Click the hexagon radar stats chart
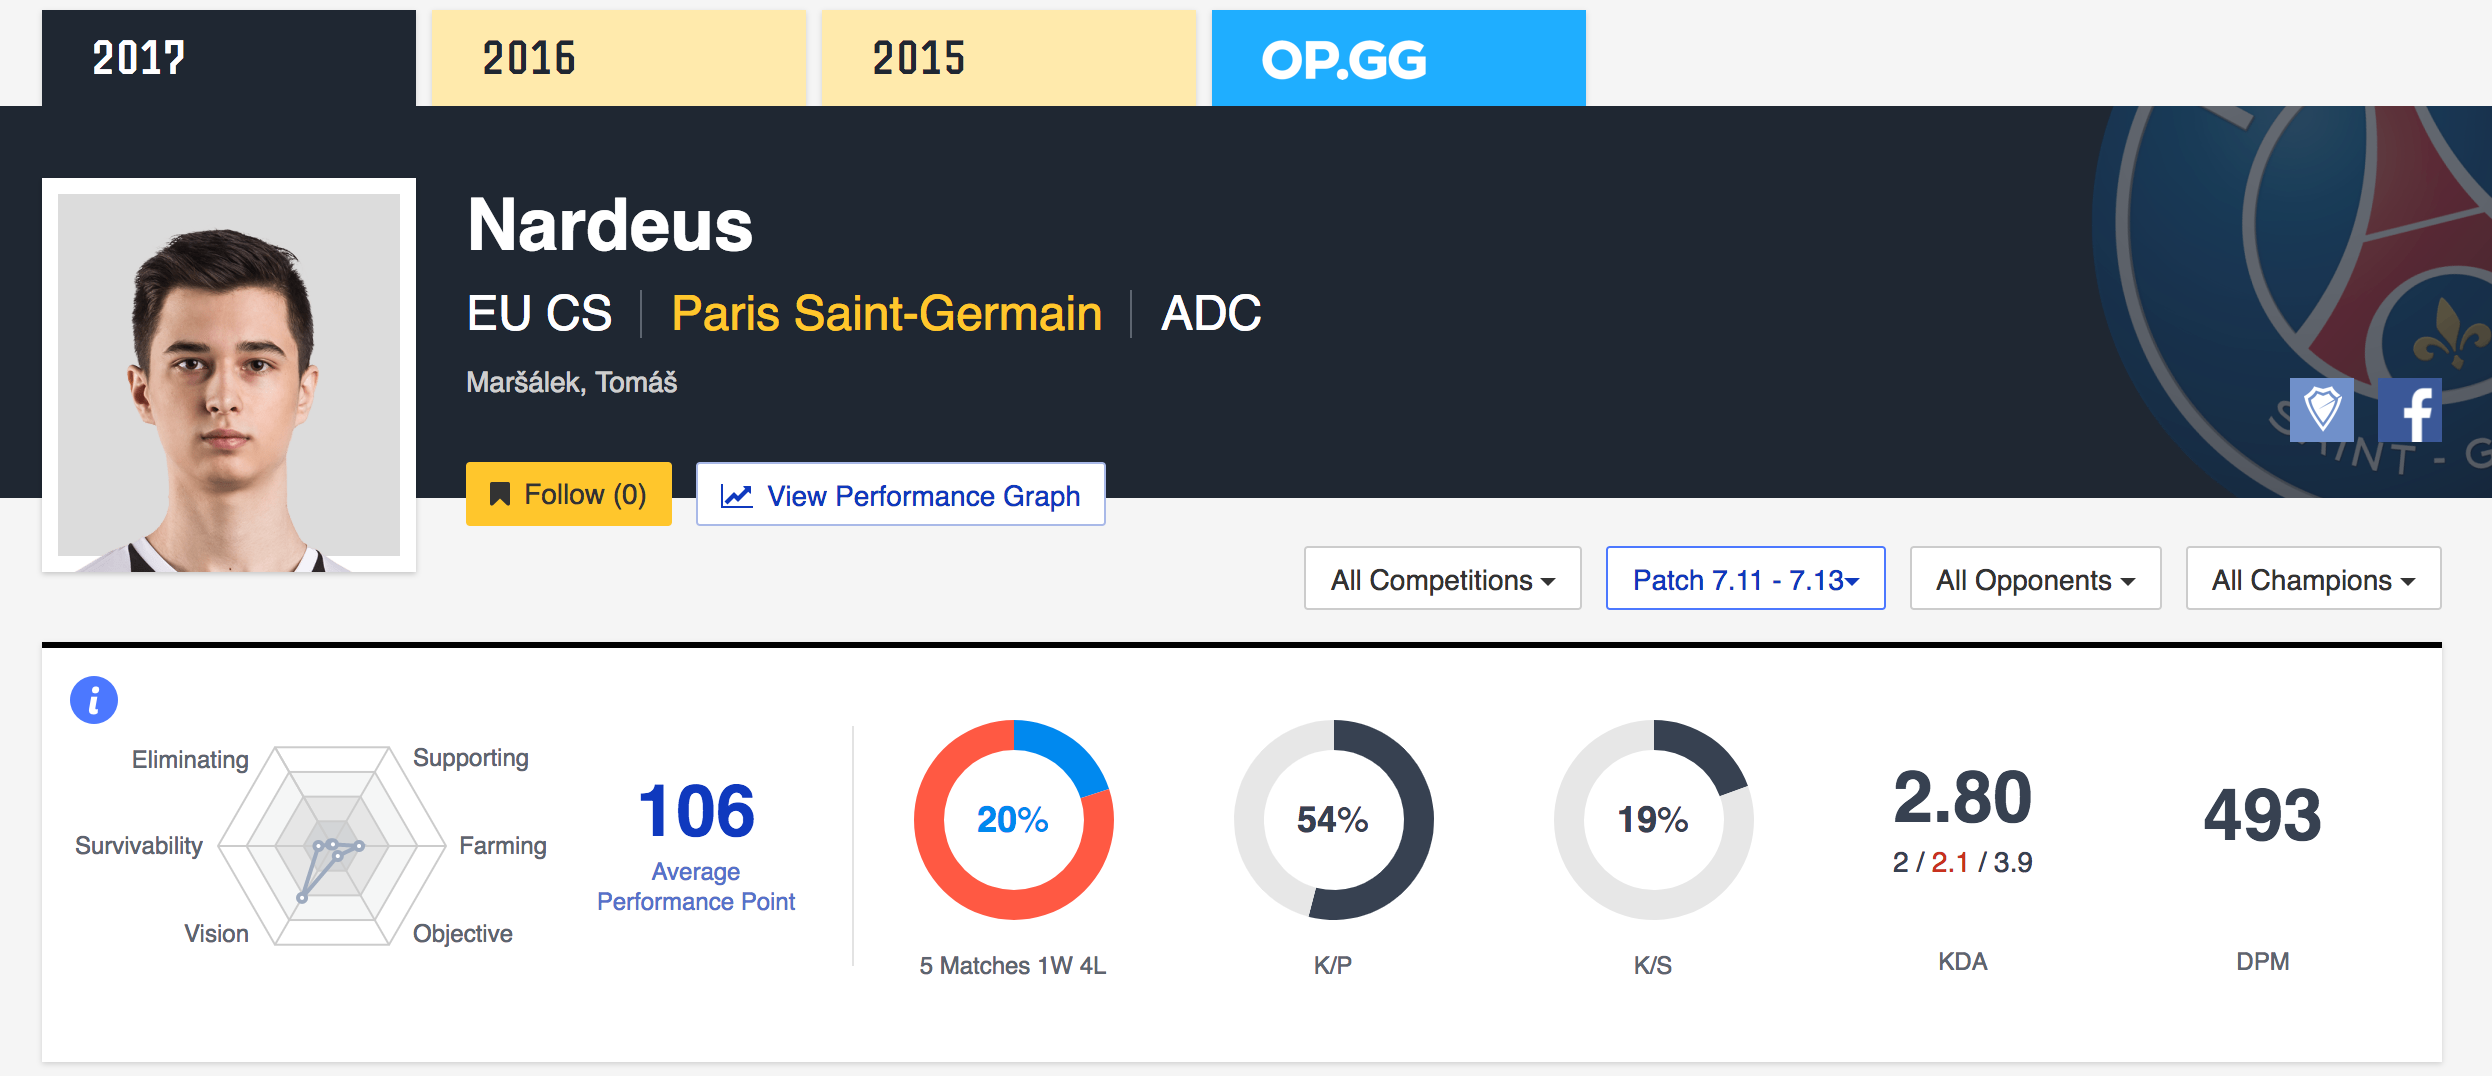 tap(332, 846)
